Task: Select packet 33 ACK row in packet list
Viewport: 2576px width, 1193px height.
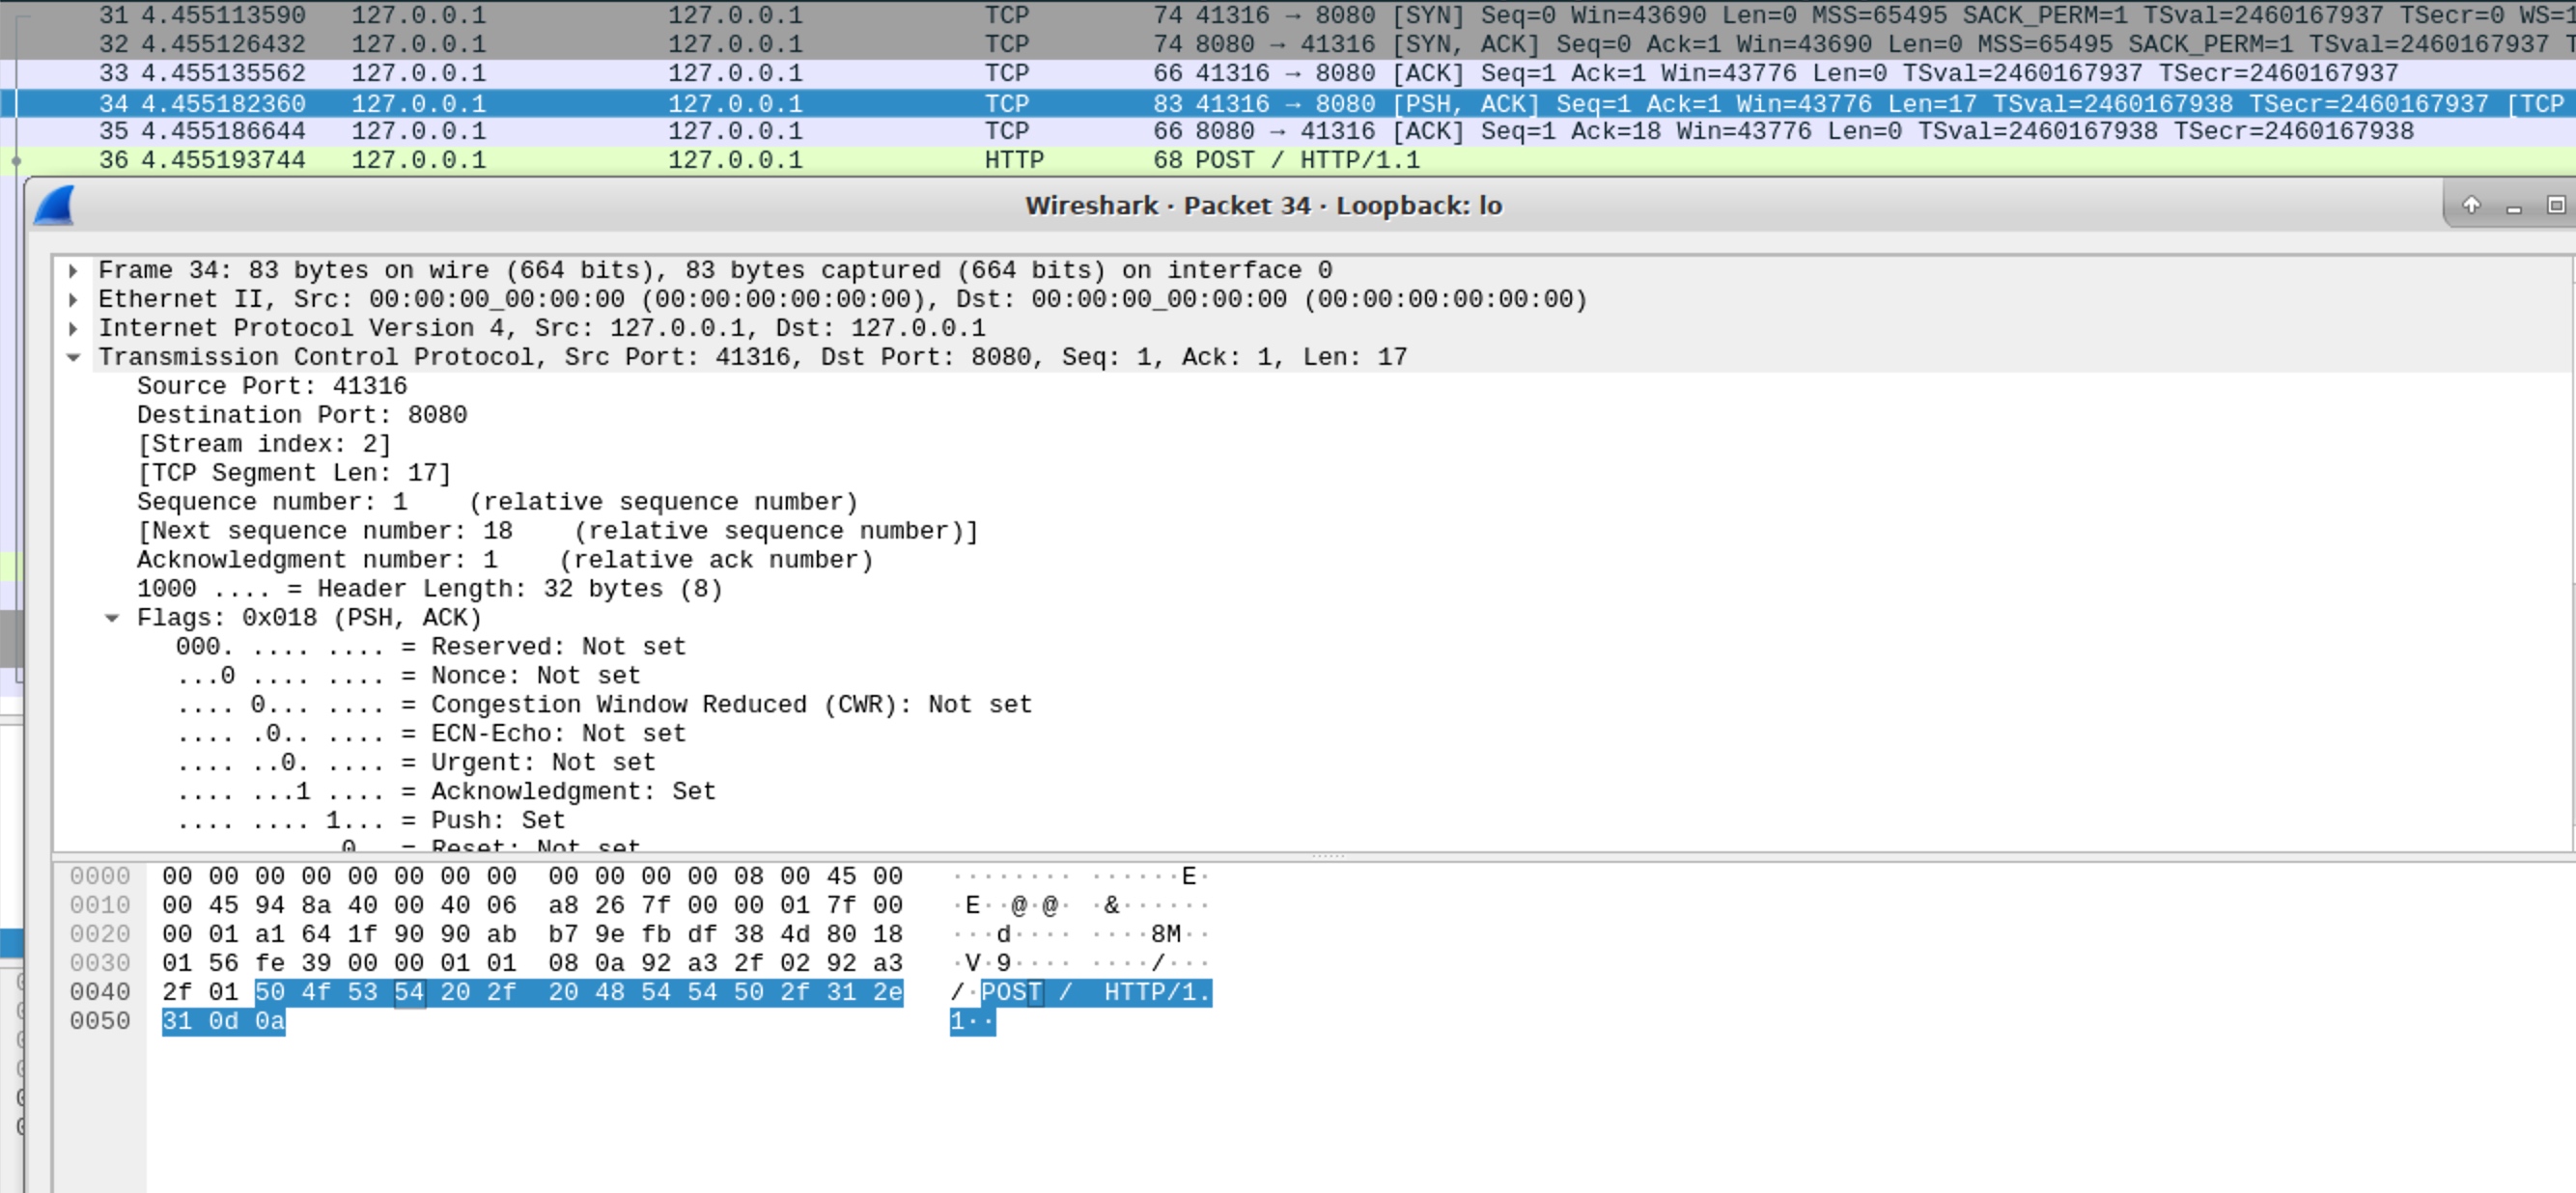Action: 1288,73
